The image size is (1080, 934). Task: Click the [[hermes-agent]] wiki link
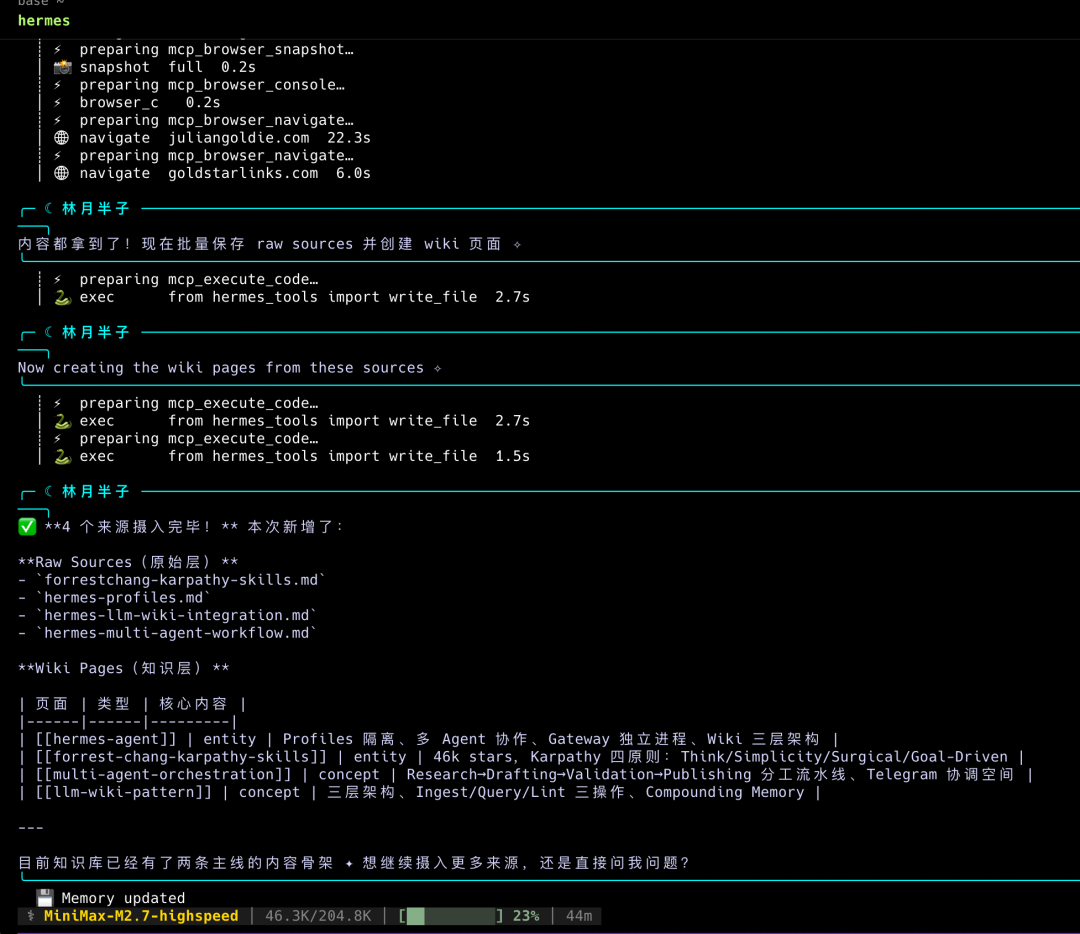point(106,739)
